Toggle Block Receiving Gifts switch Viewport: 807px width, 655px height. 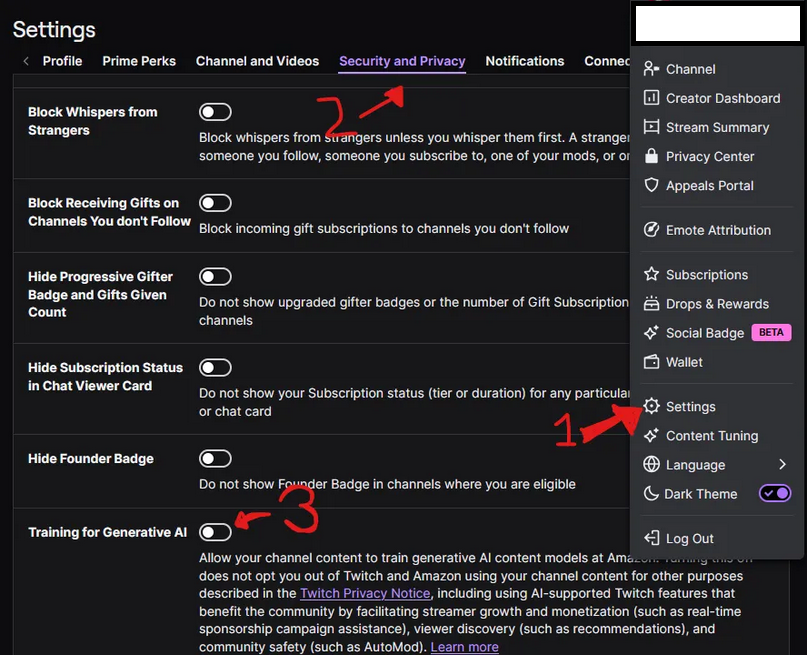[215, 203]
